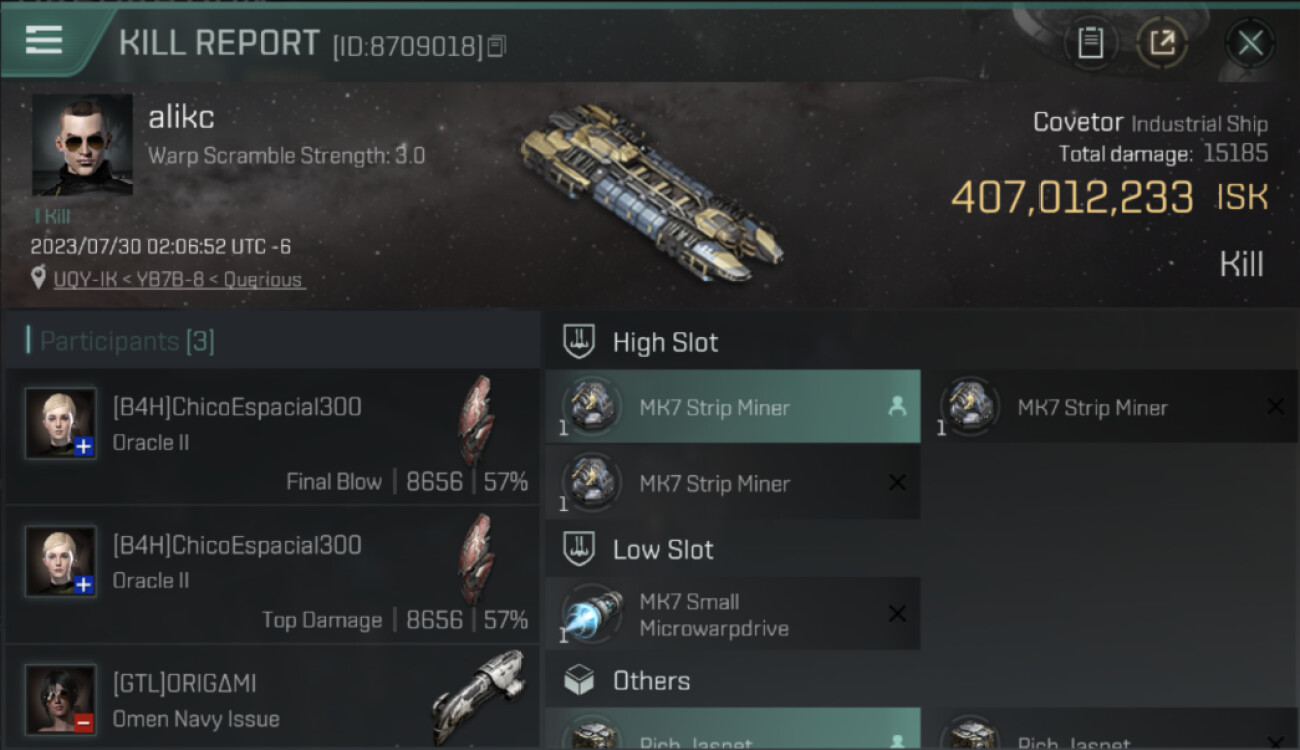
Task: Open the clipboard icon in header
Action: (1090, 43)
